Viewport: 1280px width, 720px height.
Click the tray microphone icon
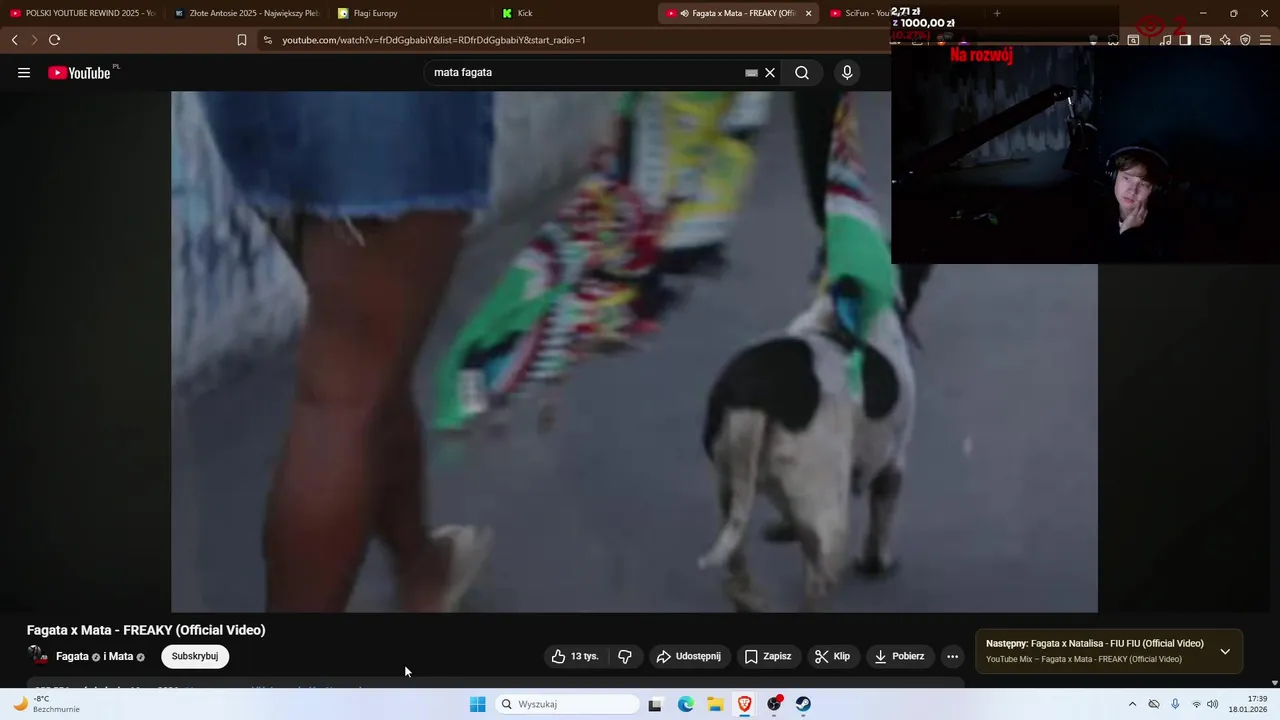(x=1175, y=704)
